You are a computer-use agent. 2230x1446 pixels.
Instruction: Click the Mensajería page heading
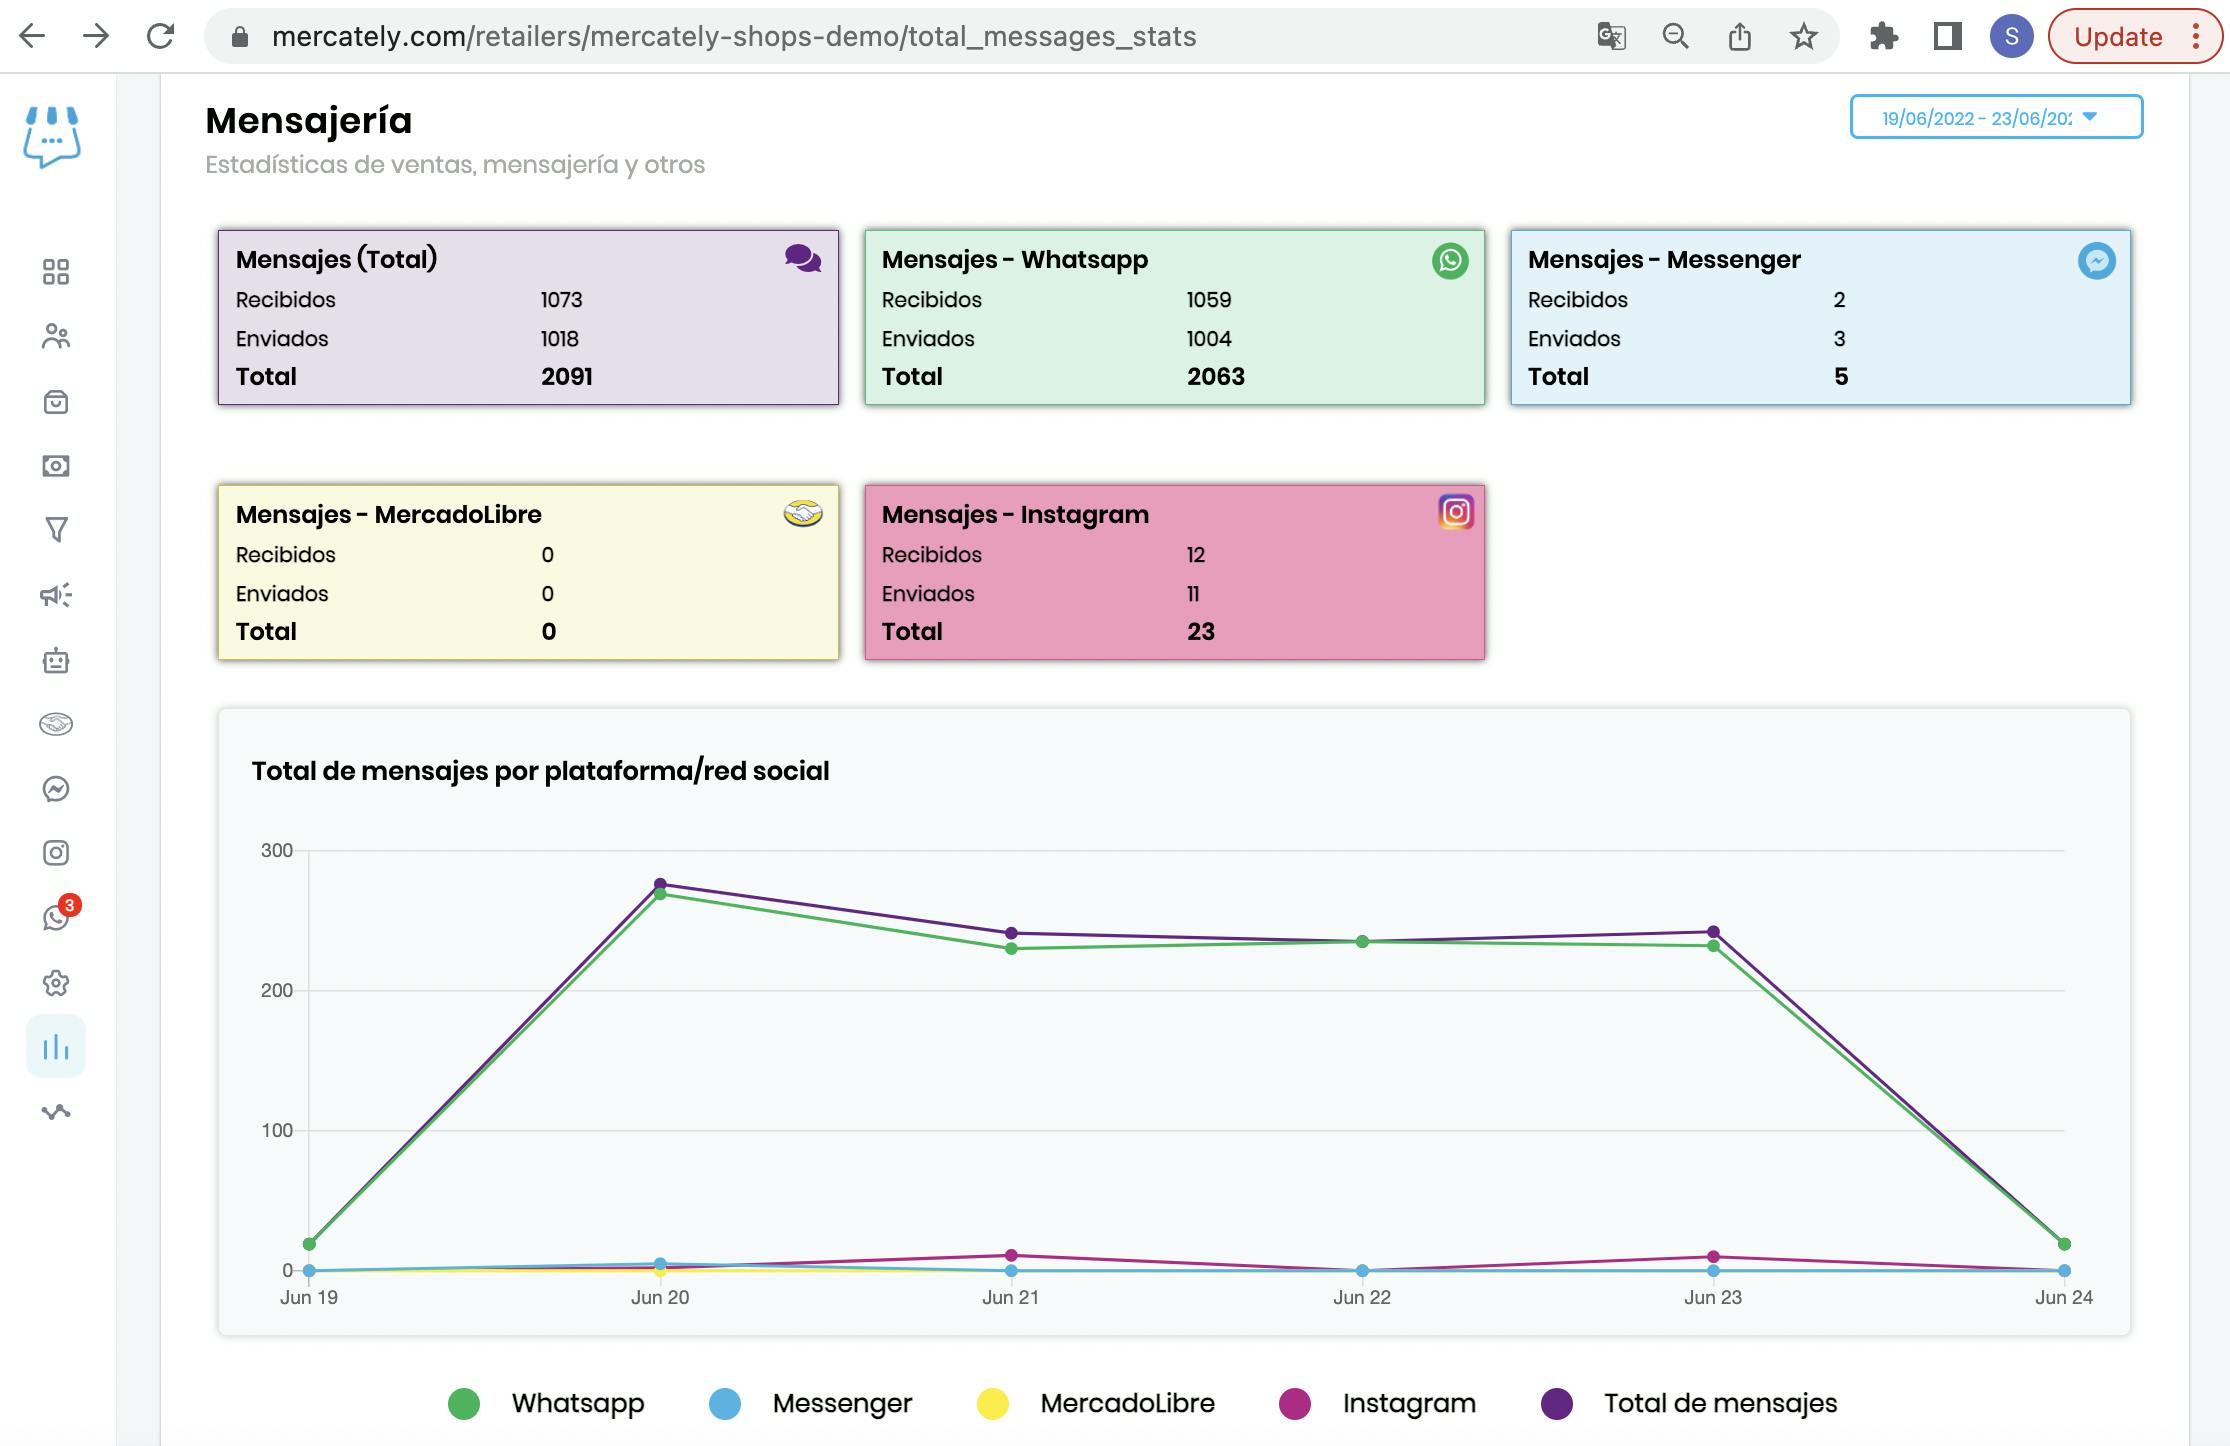308,120
